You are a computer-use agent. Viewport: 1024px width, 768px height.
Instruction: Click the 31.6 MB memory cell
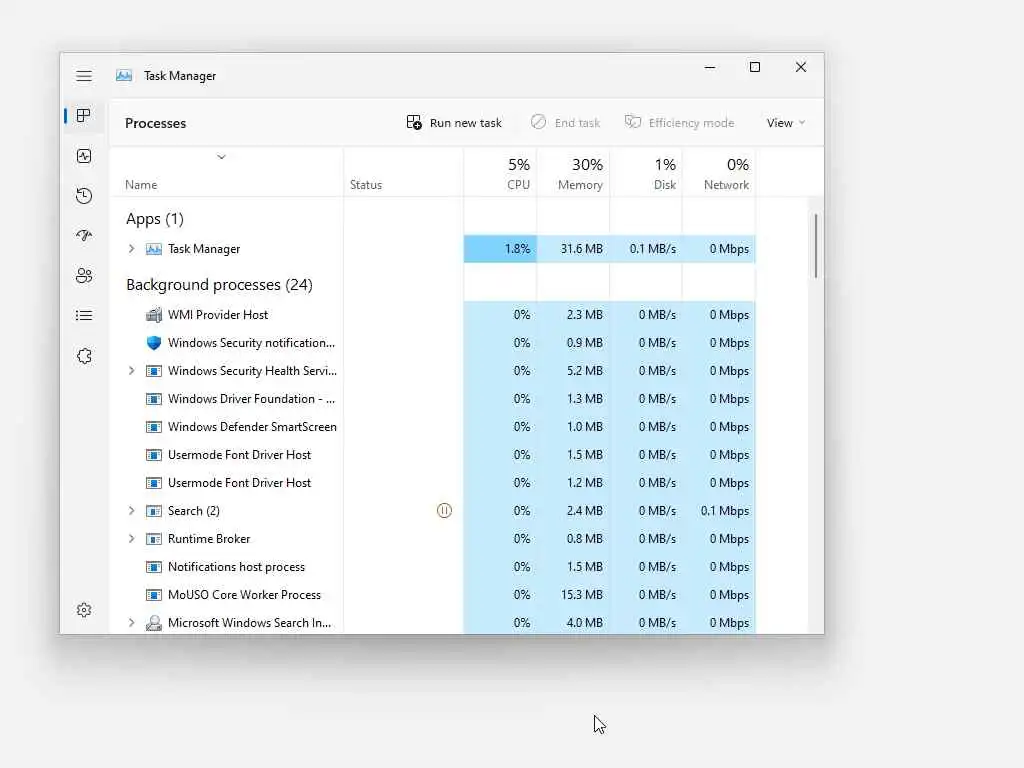573,249
